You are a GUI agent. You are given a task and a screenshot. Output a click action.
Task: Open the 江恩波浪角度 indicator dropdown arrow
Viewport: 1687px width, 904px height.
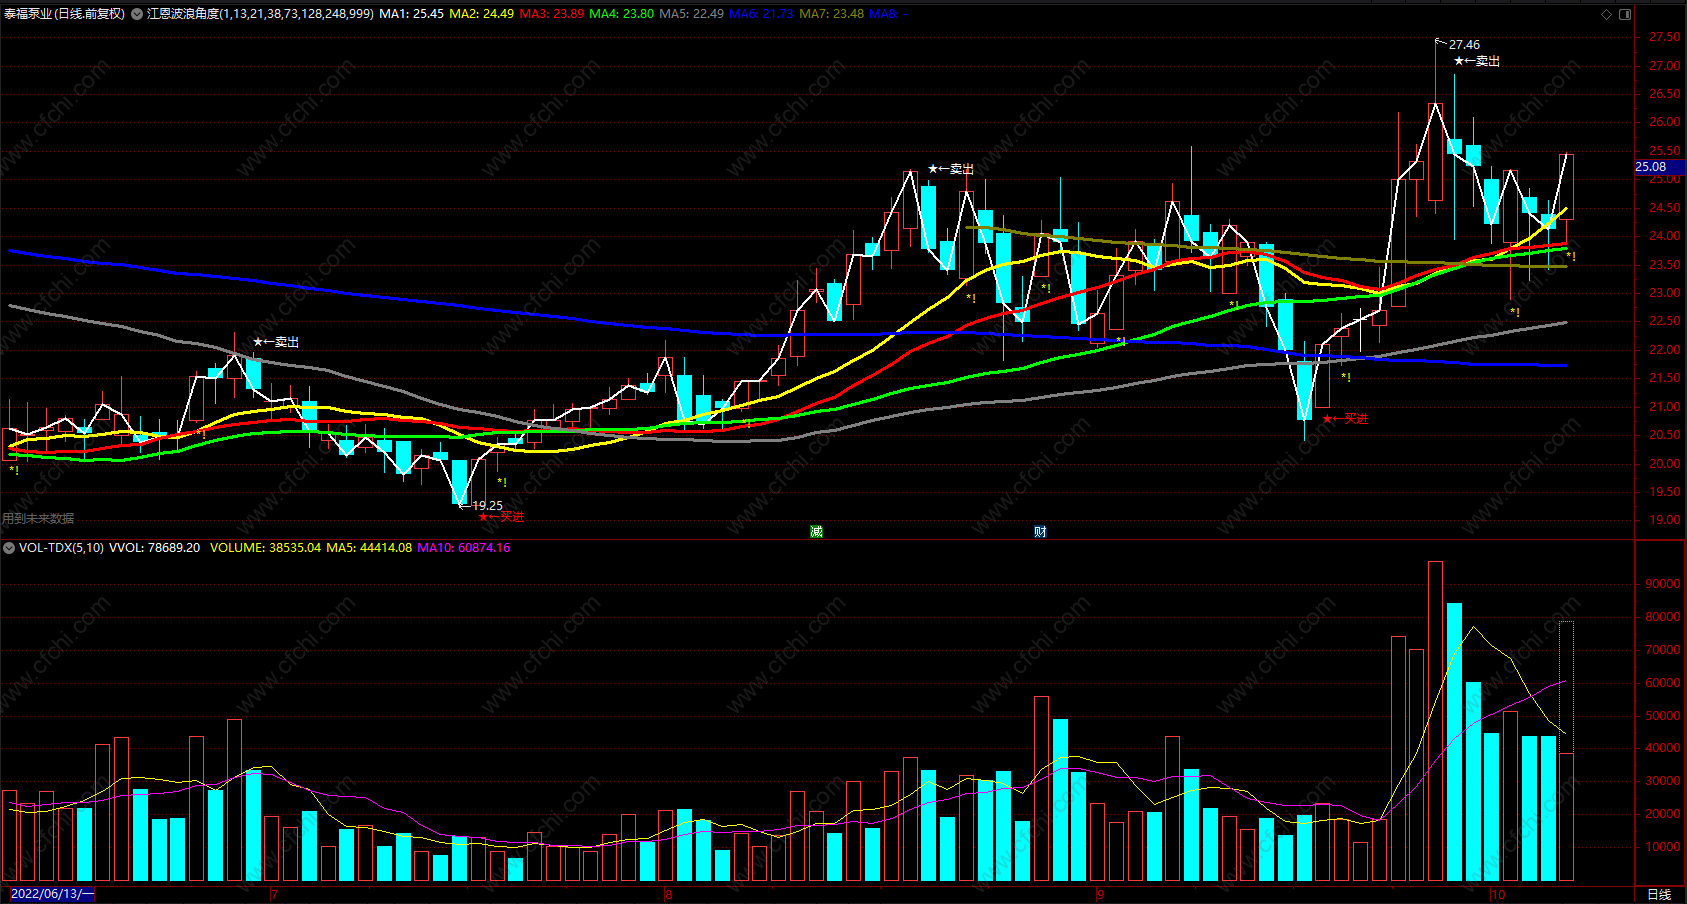137,14
